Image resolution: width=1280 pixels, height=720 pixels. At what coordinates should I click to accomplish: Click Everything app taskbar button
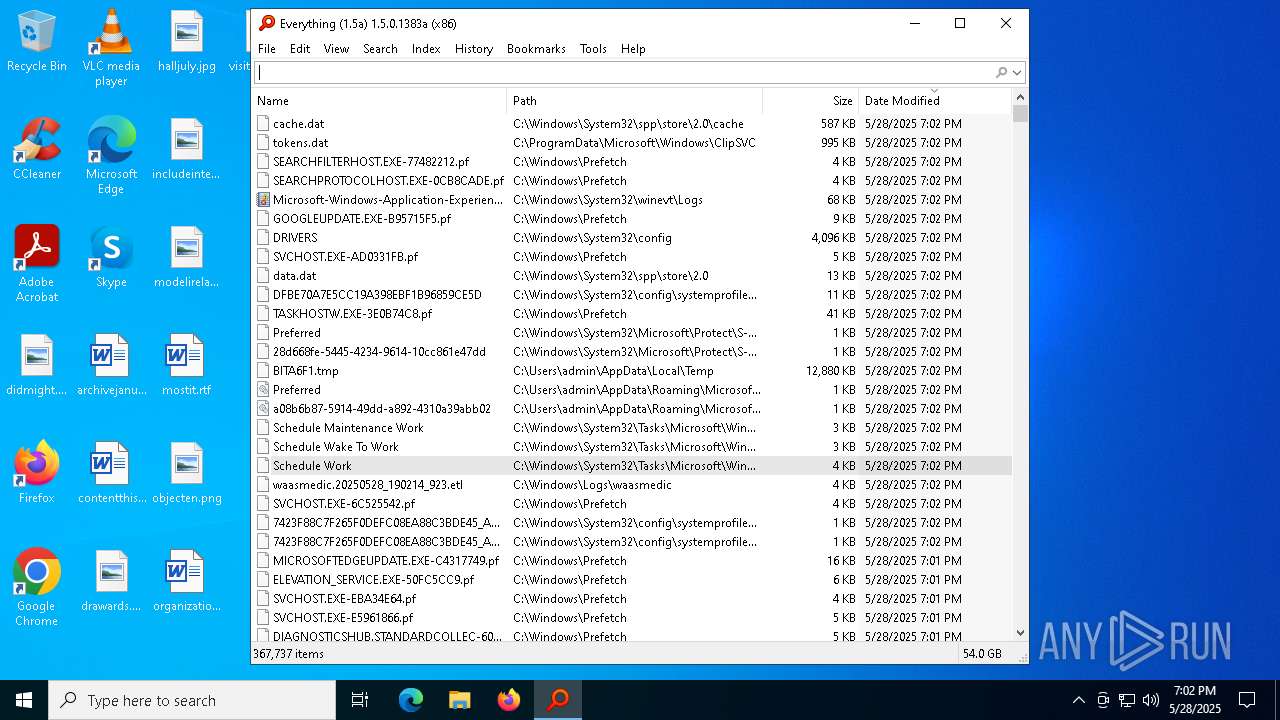pos(558,700)
